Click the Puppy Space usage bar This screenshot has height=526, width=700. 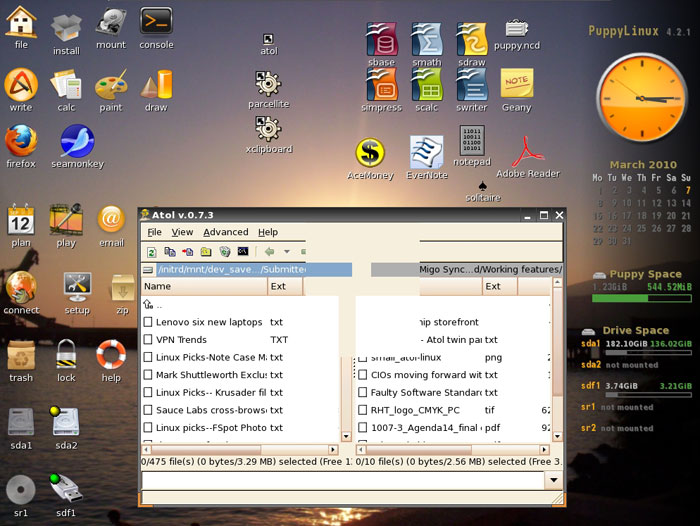click(x=642, y=299)
